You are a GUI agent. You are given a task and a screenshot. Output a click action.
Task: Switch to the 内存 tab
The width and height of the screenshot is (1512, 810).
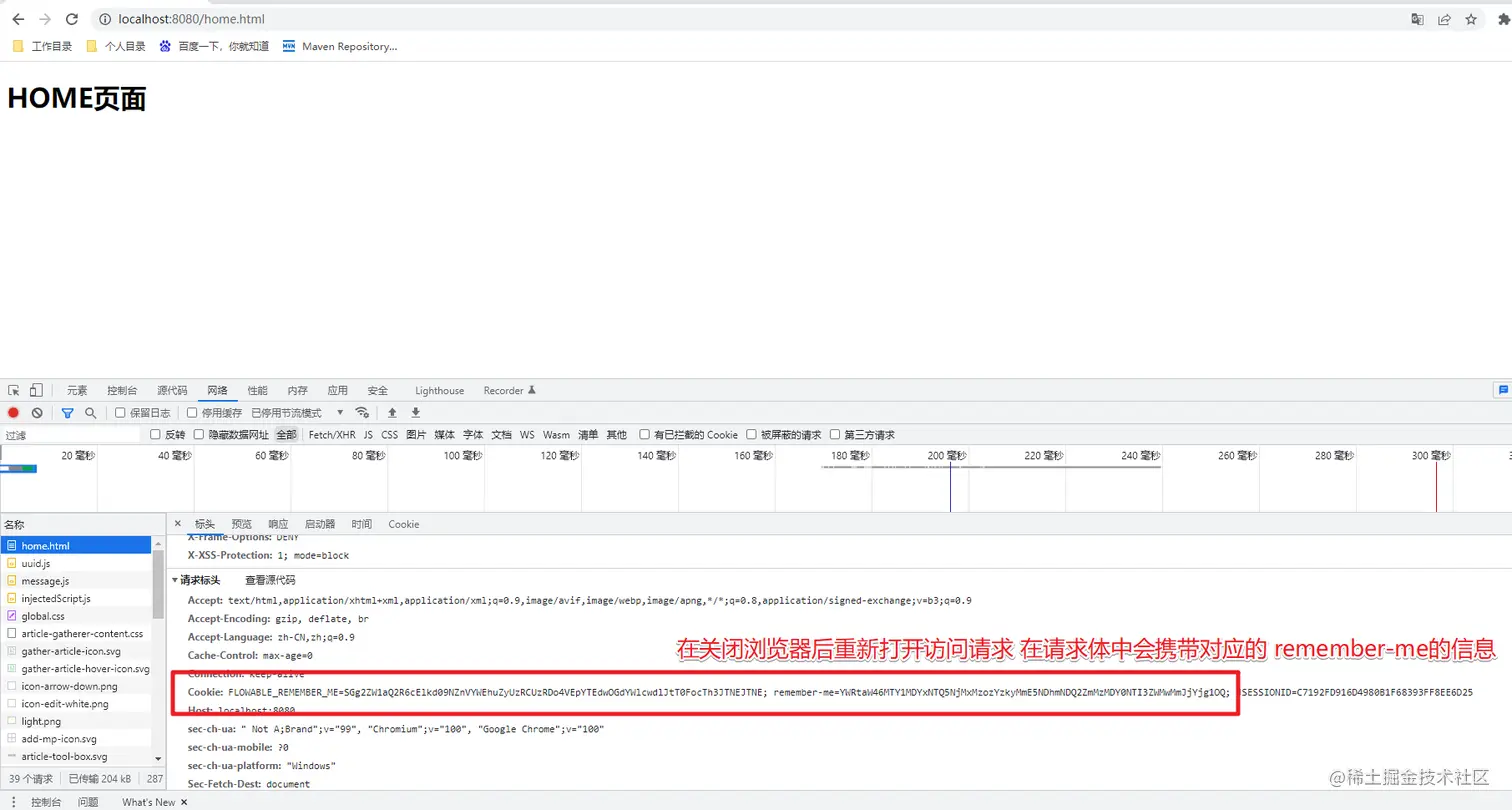297,391
